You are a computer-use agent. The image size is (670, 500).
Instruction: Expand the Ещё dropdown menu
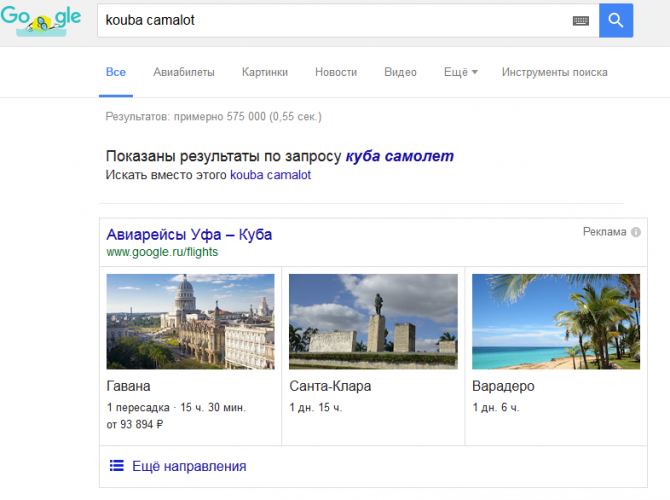pos(461,72)
